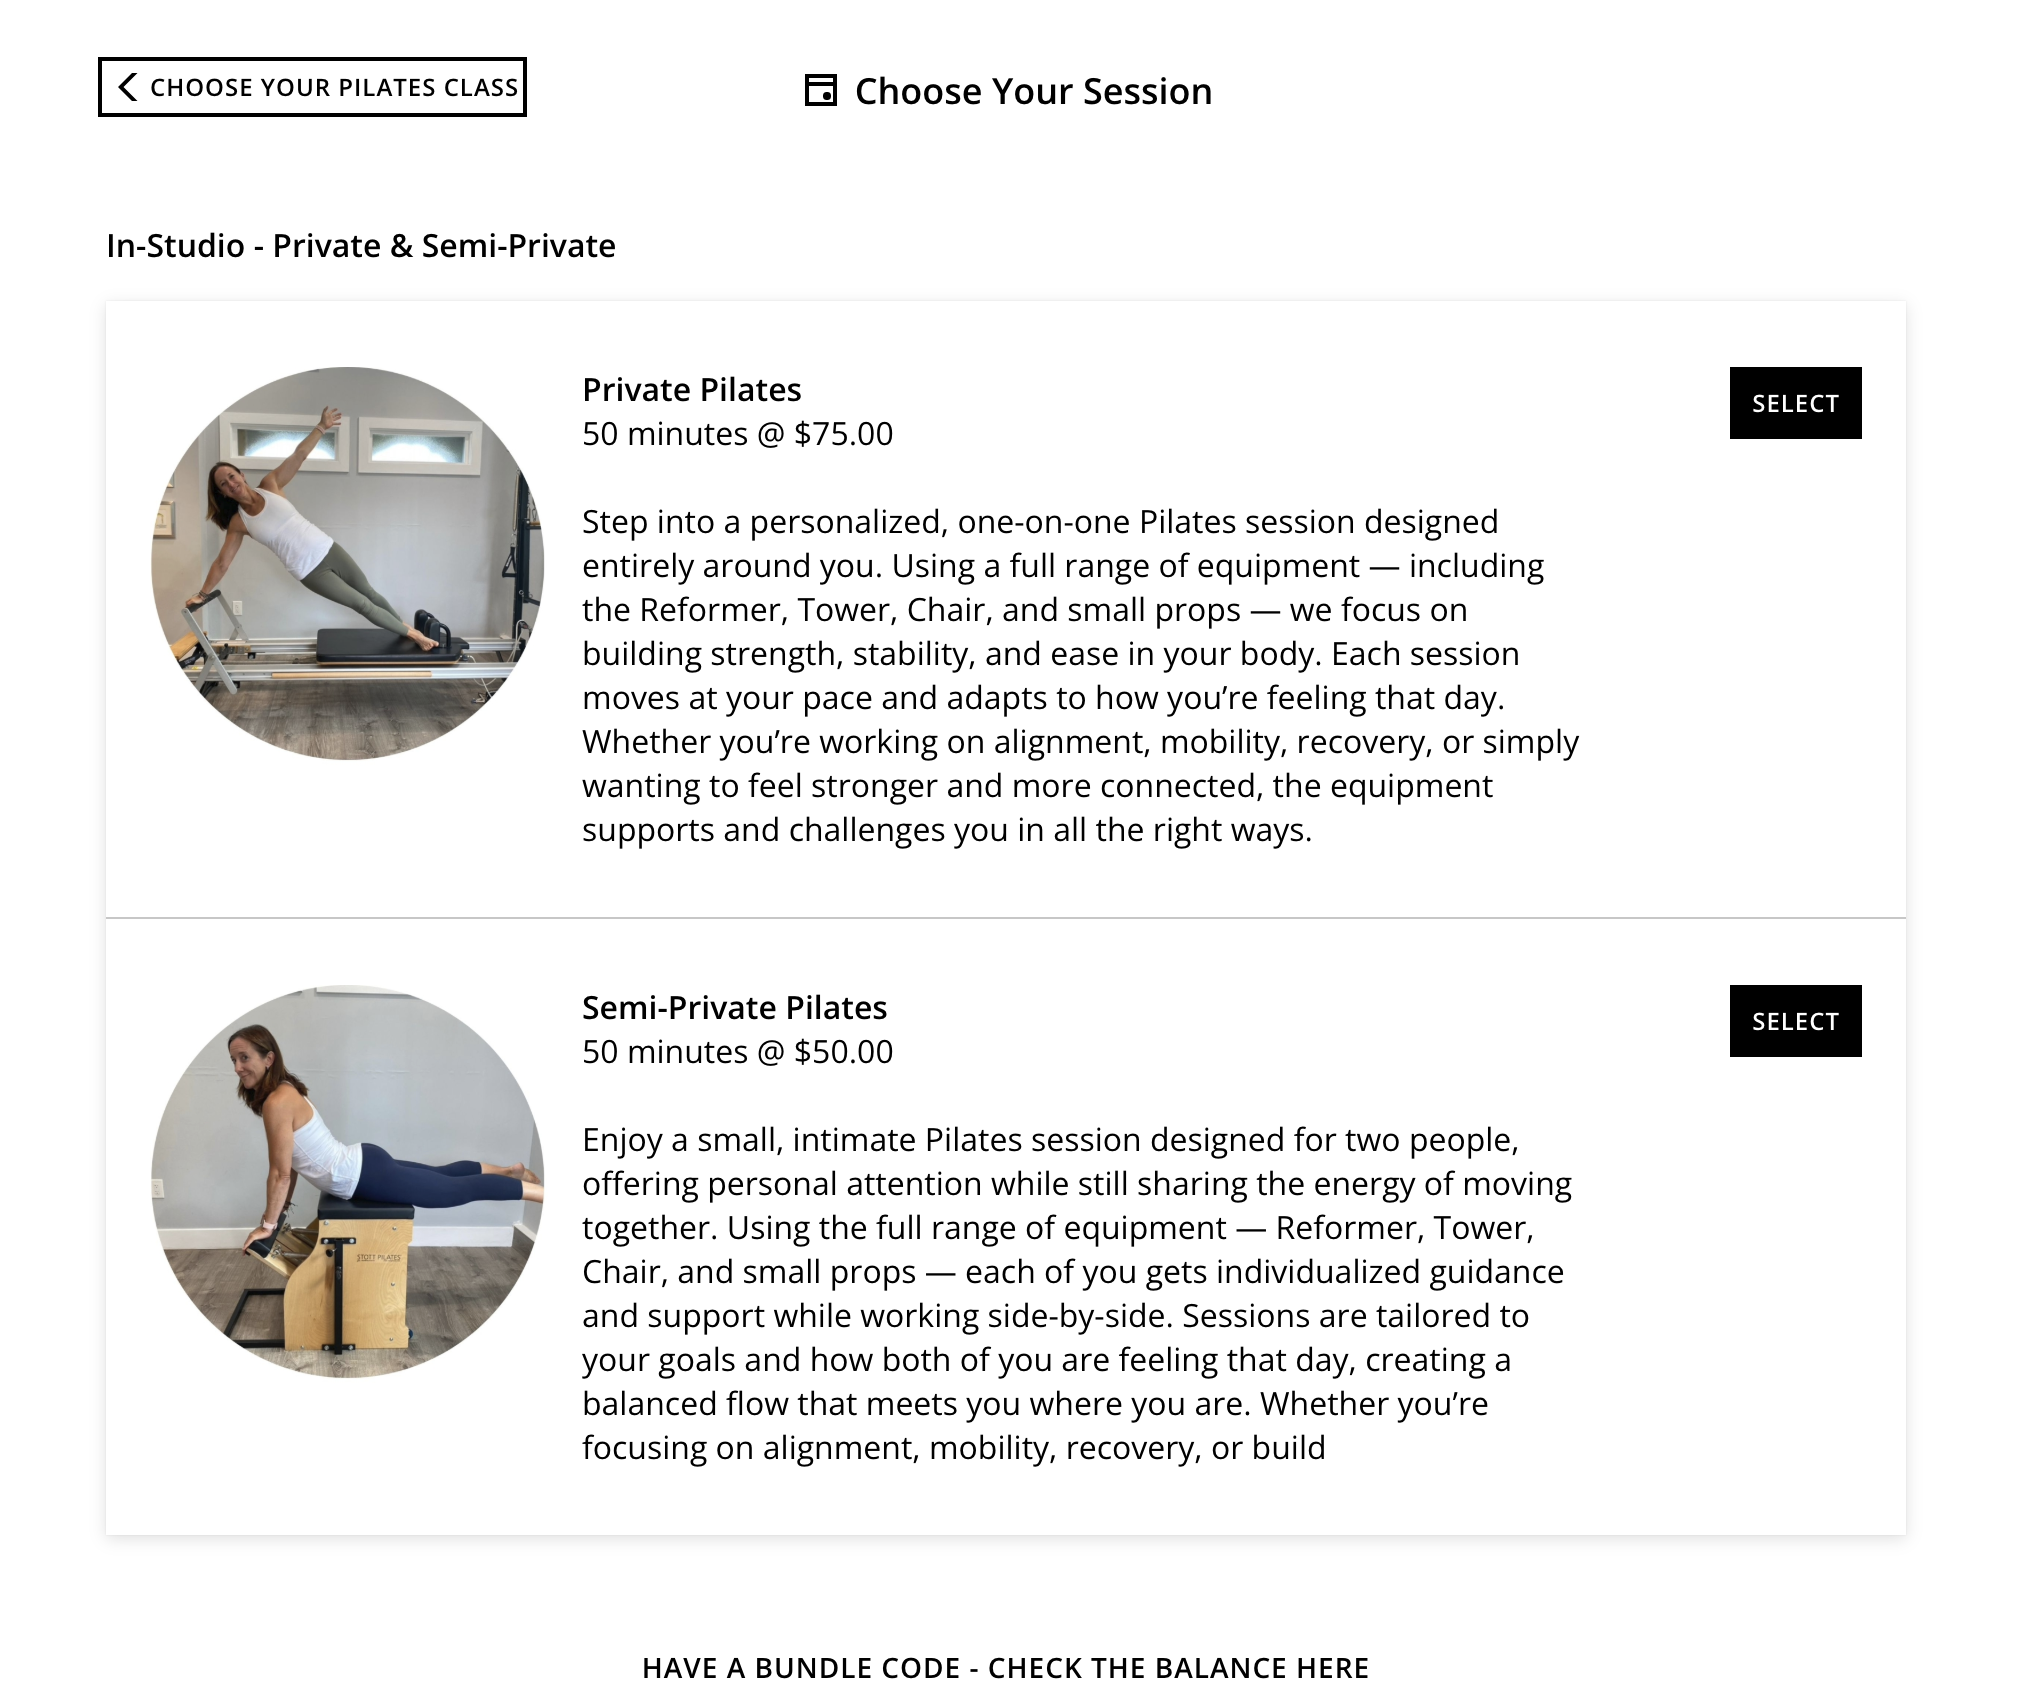The height and width of the screenshot is (1703, 2020).
Task: Click the Choose Your Session heading
Action: (x=1033, y=91)
